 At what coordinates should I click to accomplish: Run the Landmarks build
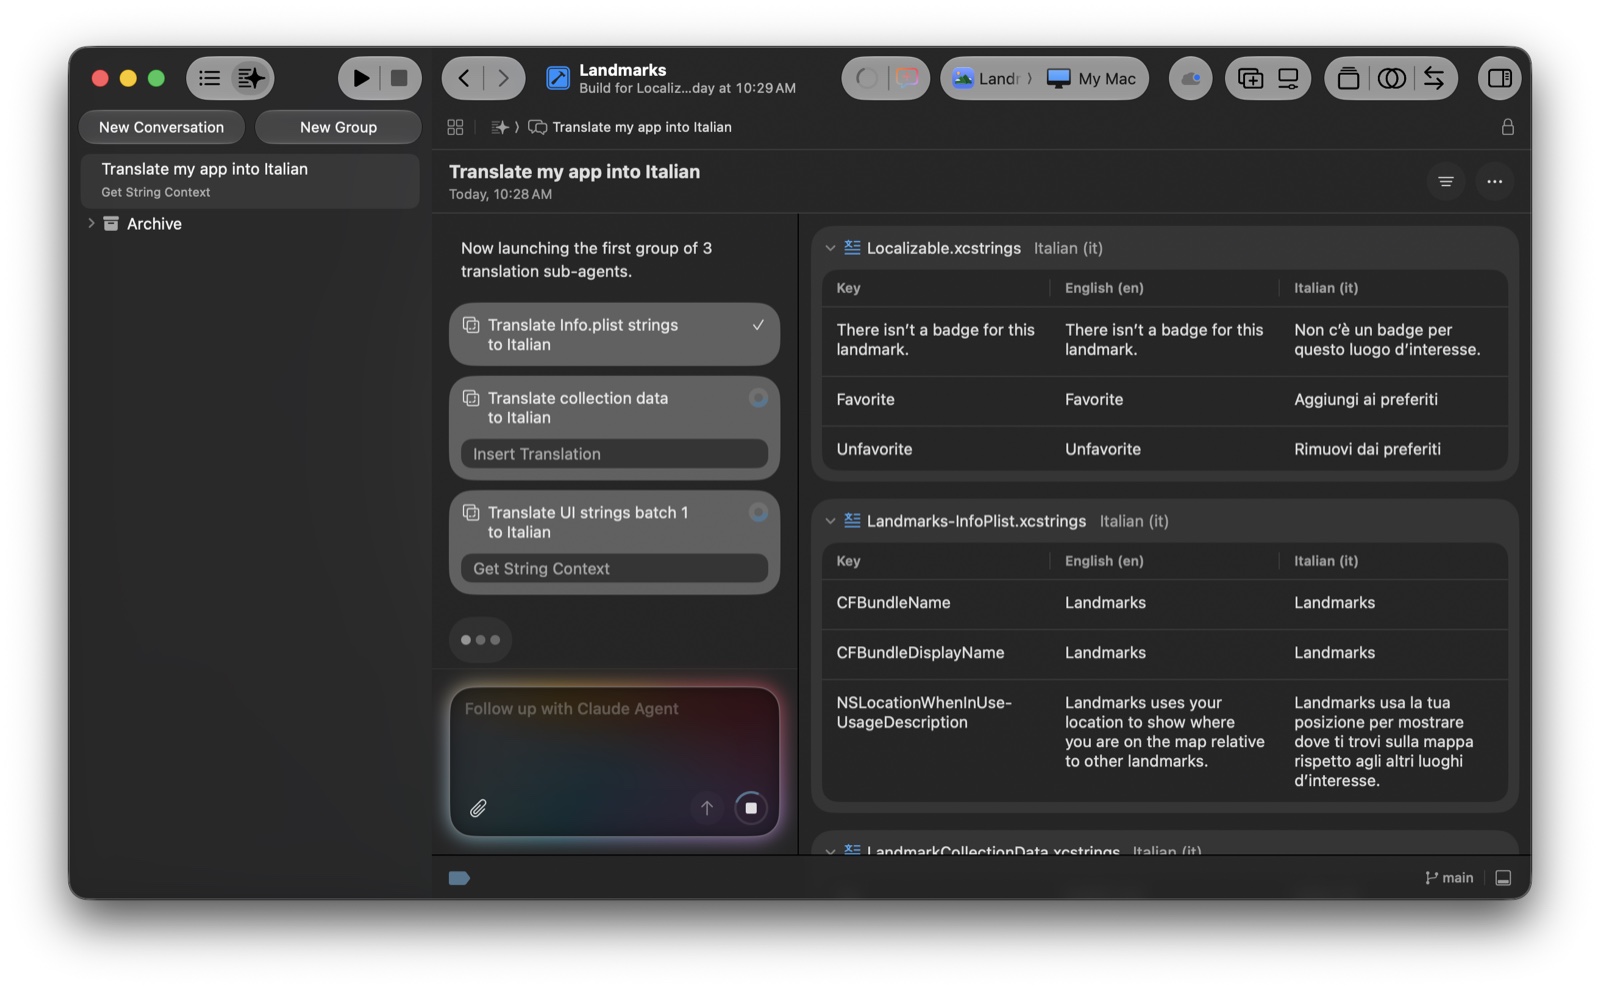tap(361, 78)
